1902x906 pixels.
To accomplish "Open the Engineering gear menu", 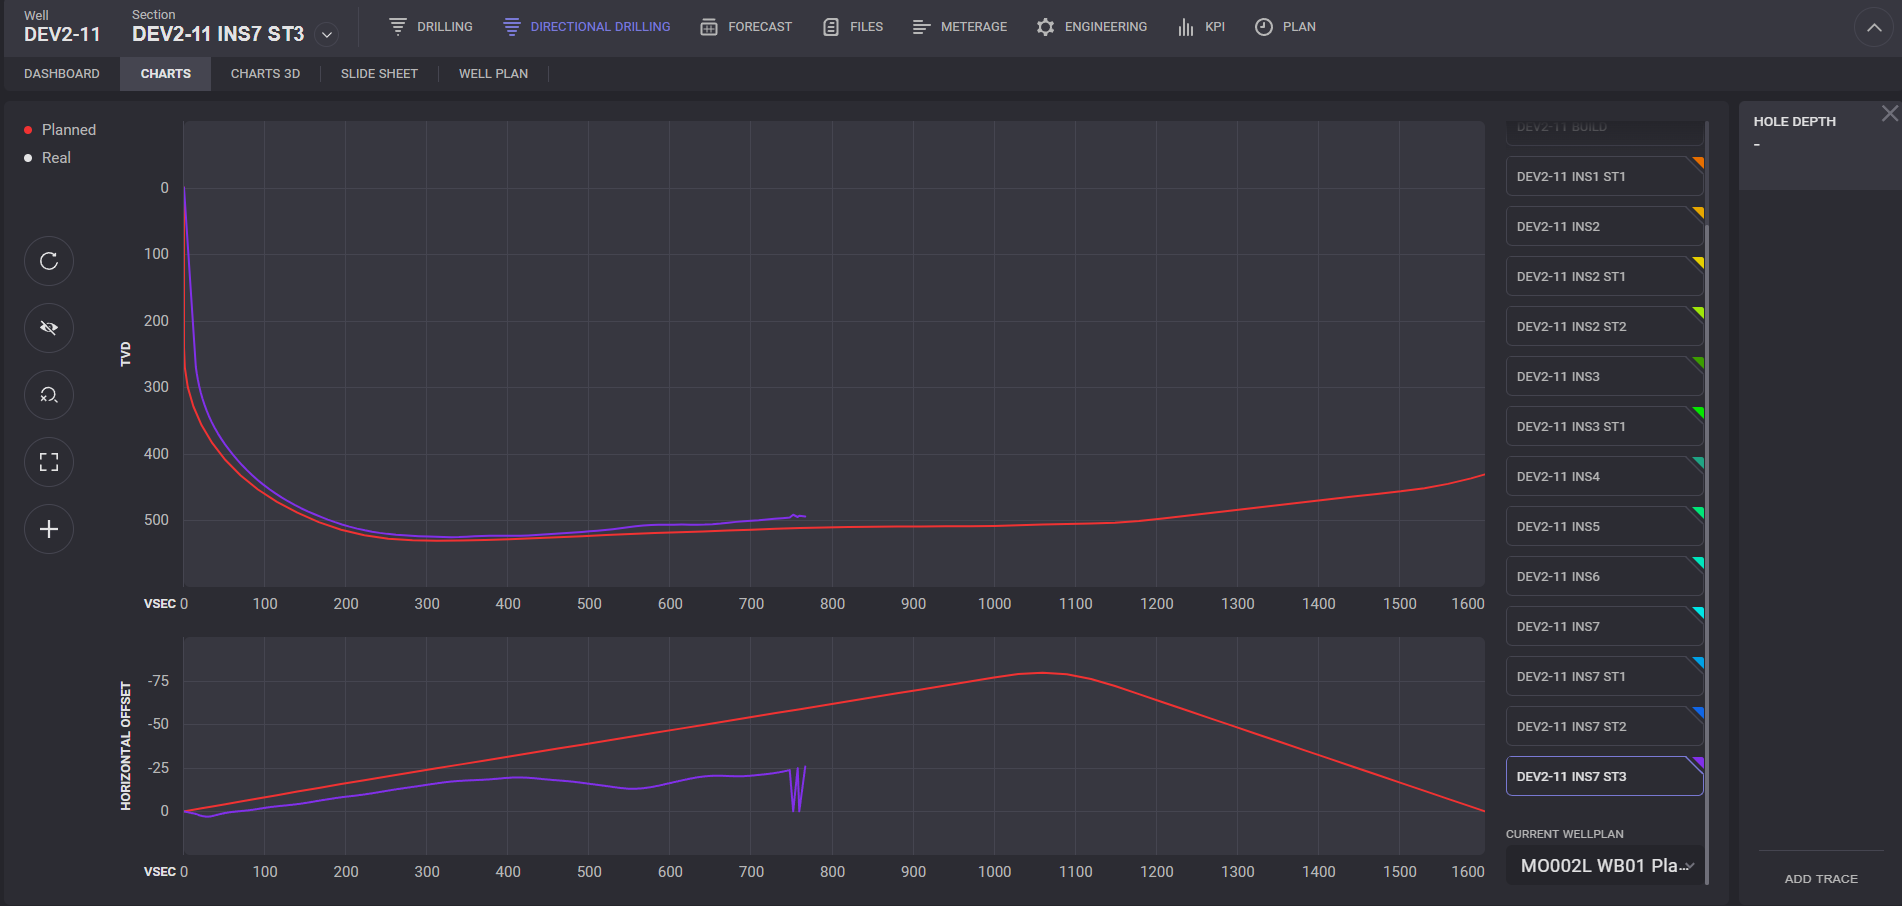I will coord(1091,27).
